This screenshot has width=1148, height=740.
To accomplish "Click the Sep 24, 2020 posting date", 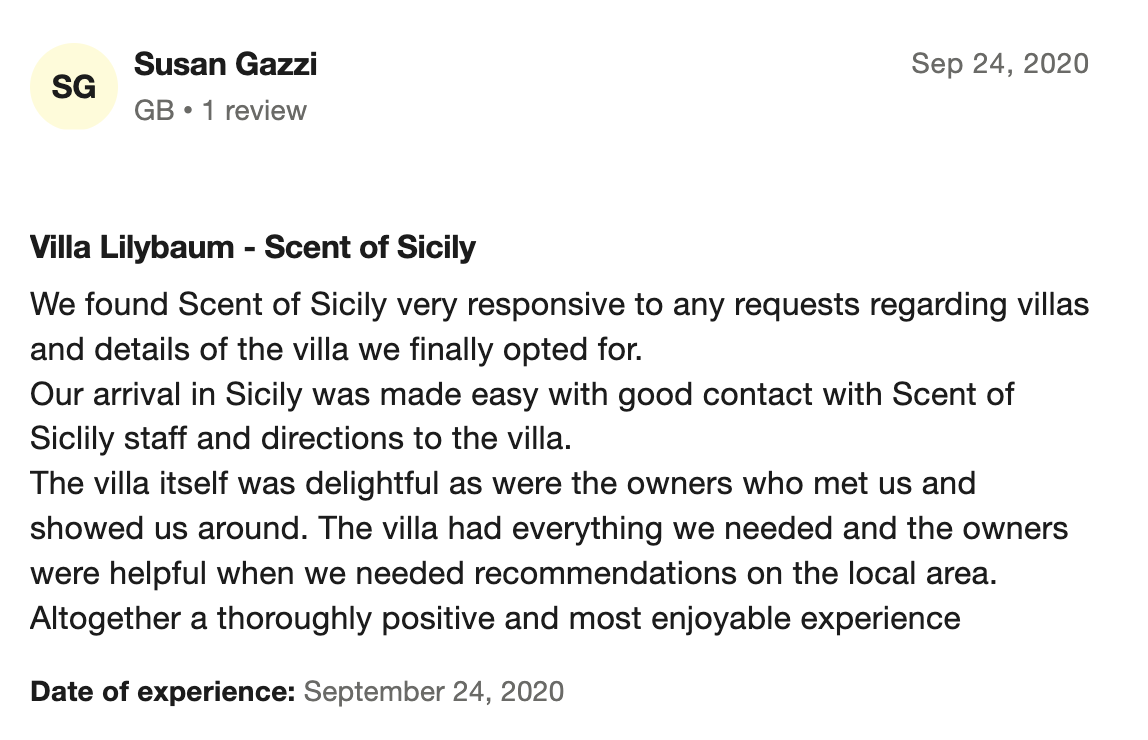I will pyautogui.click(x=999, y=64).
